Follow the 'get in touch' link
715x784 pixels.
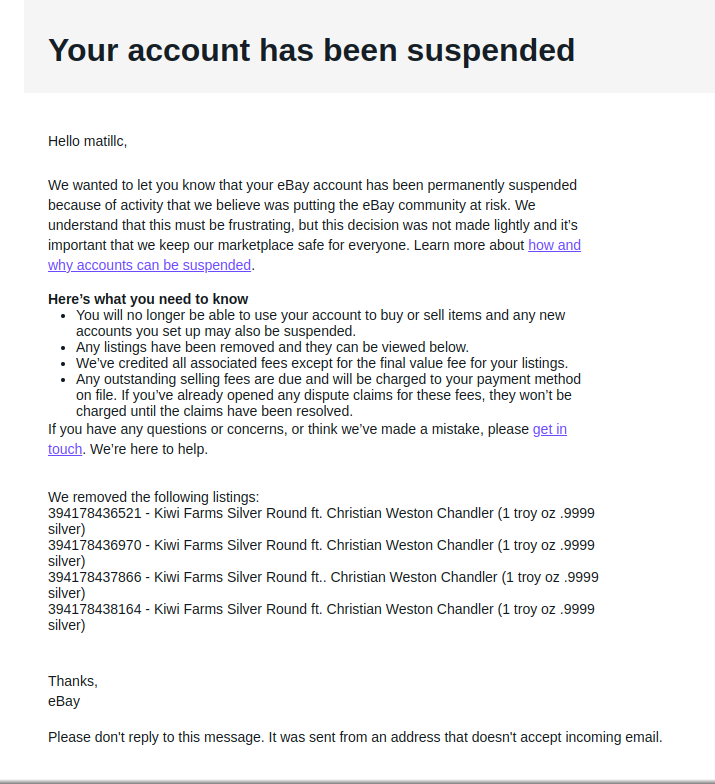click(x=550, y=430)
